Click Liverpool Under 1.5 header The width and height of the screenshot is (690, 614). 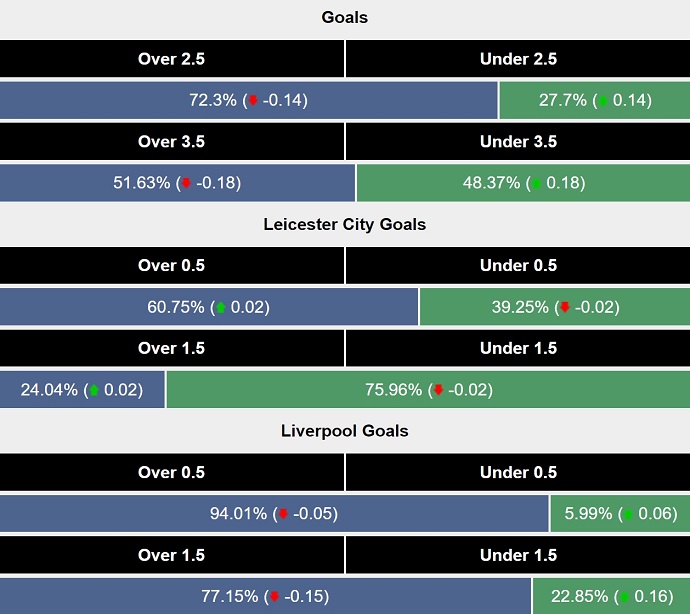518,555
